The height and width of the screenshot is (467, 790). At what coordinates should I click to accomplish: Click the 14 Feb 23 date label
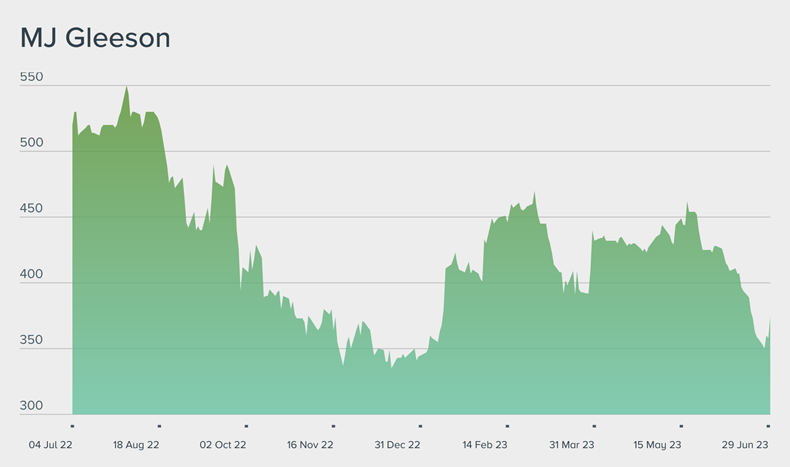point(484,444)
